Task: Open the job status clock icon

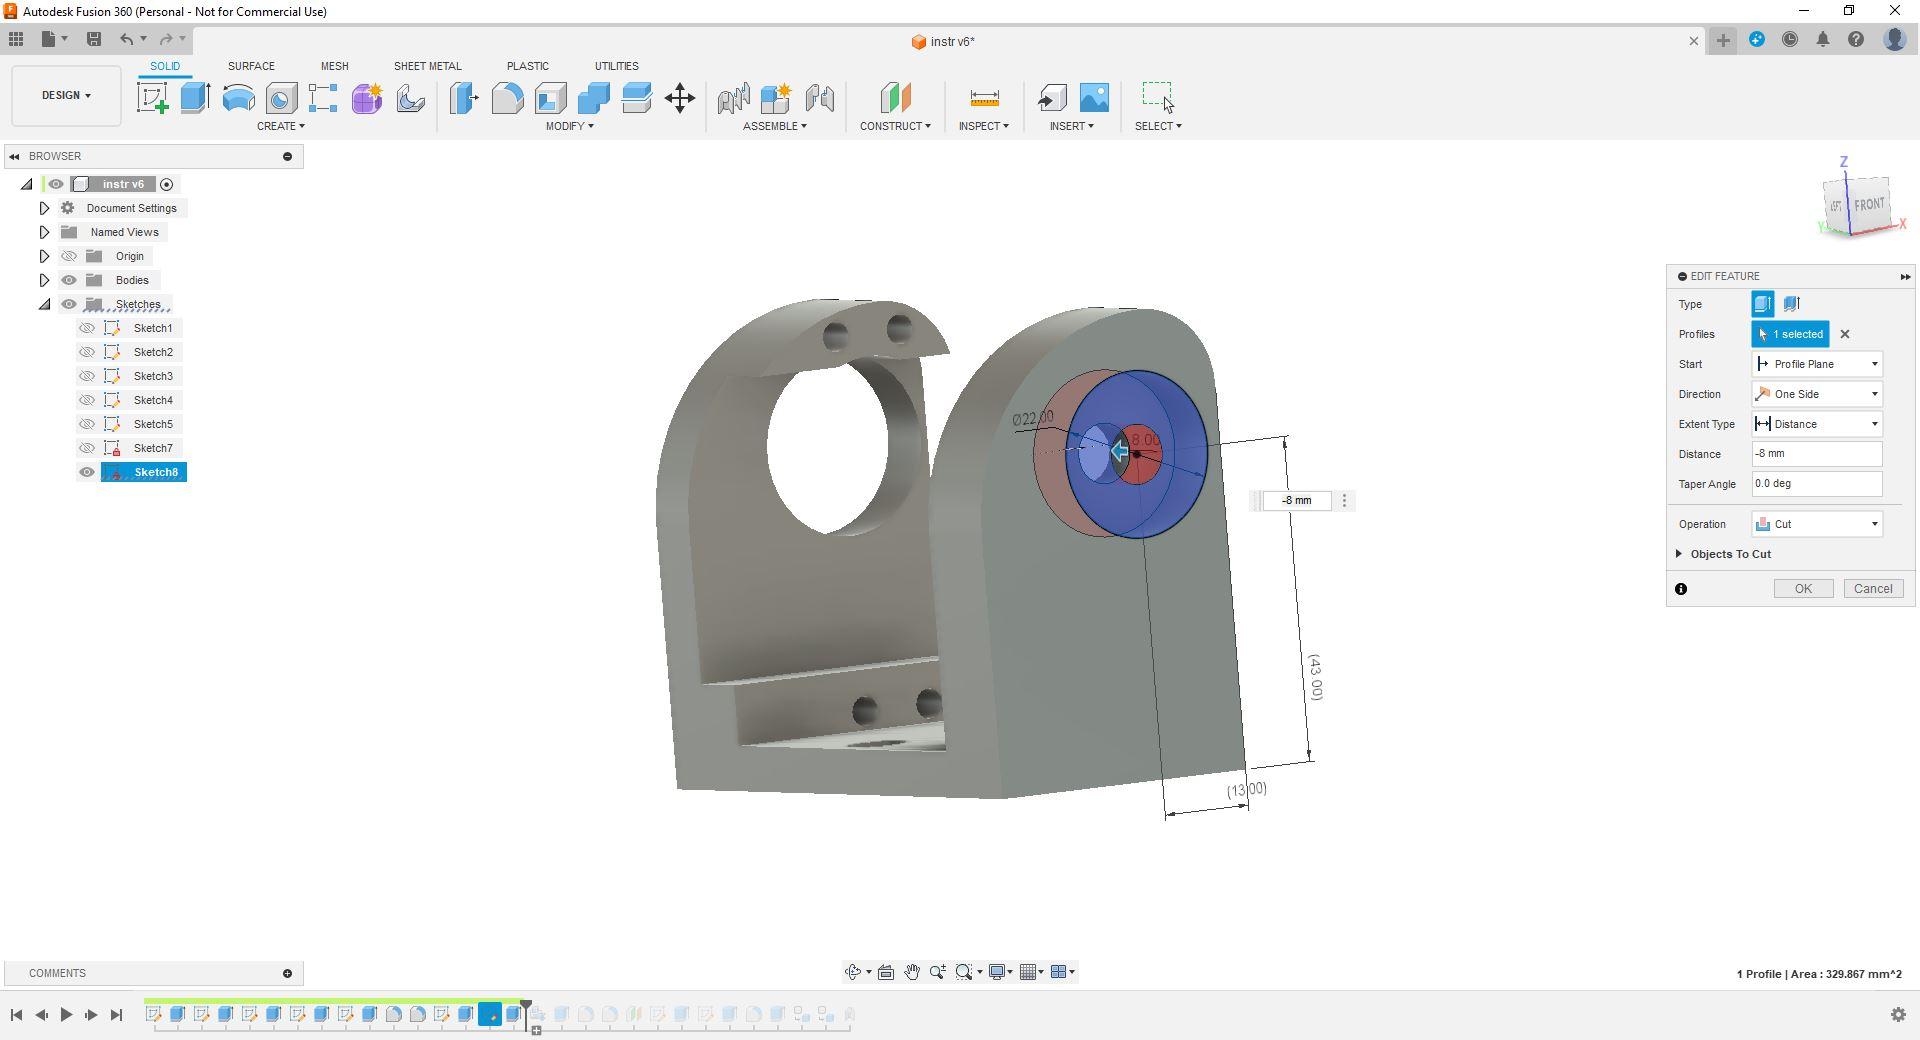Action: [x=1790, y=40]
